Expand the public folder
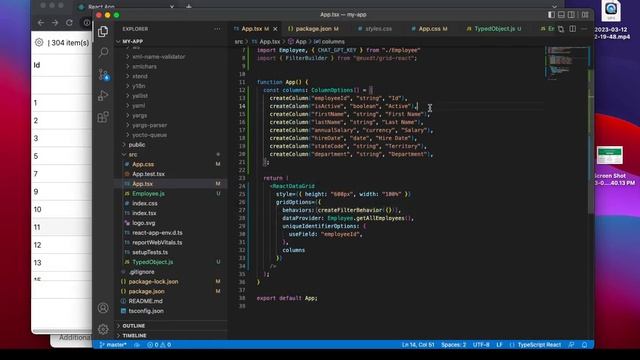640x360 pixels. (137, 145)
